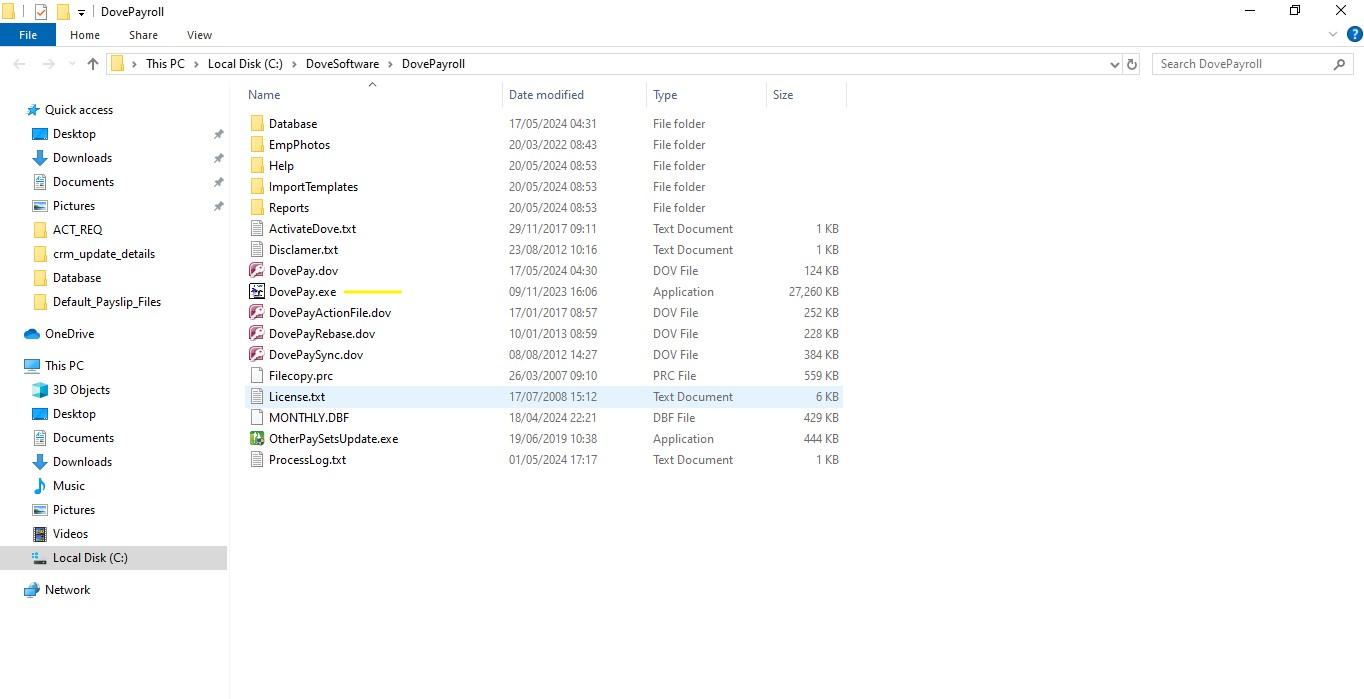Click Local Disk (C:) in the breadcrumb path
This screenshot has height=699, width=1364.
click(245, 64)
